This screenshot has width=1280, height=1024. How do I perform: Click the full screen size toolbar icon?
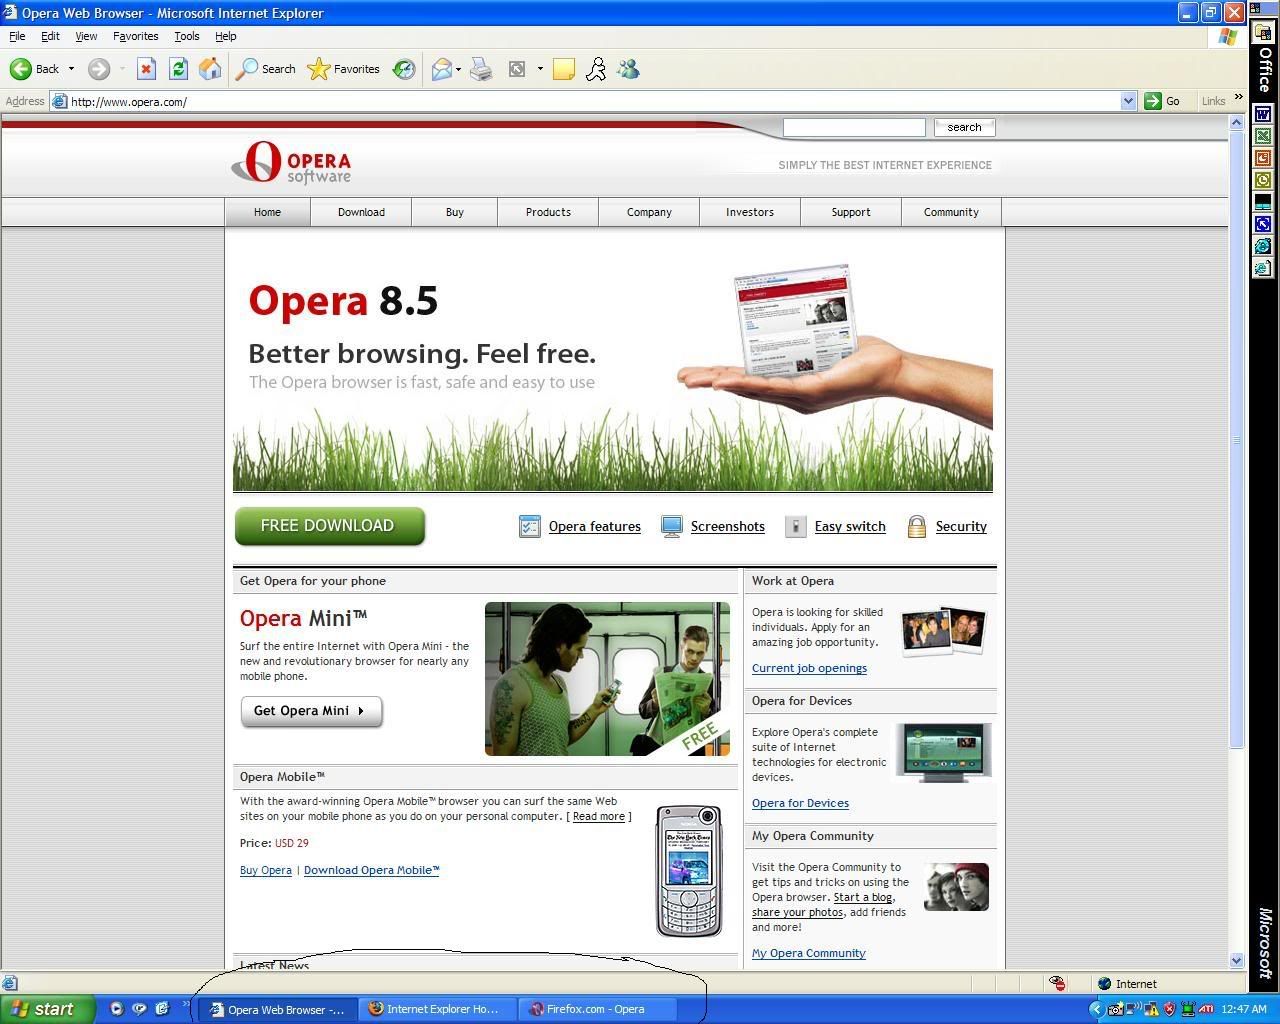click(x=517, y=69)
